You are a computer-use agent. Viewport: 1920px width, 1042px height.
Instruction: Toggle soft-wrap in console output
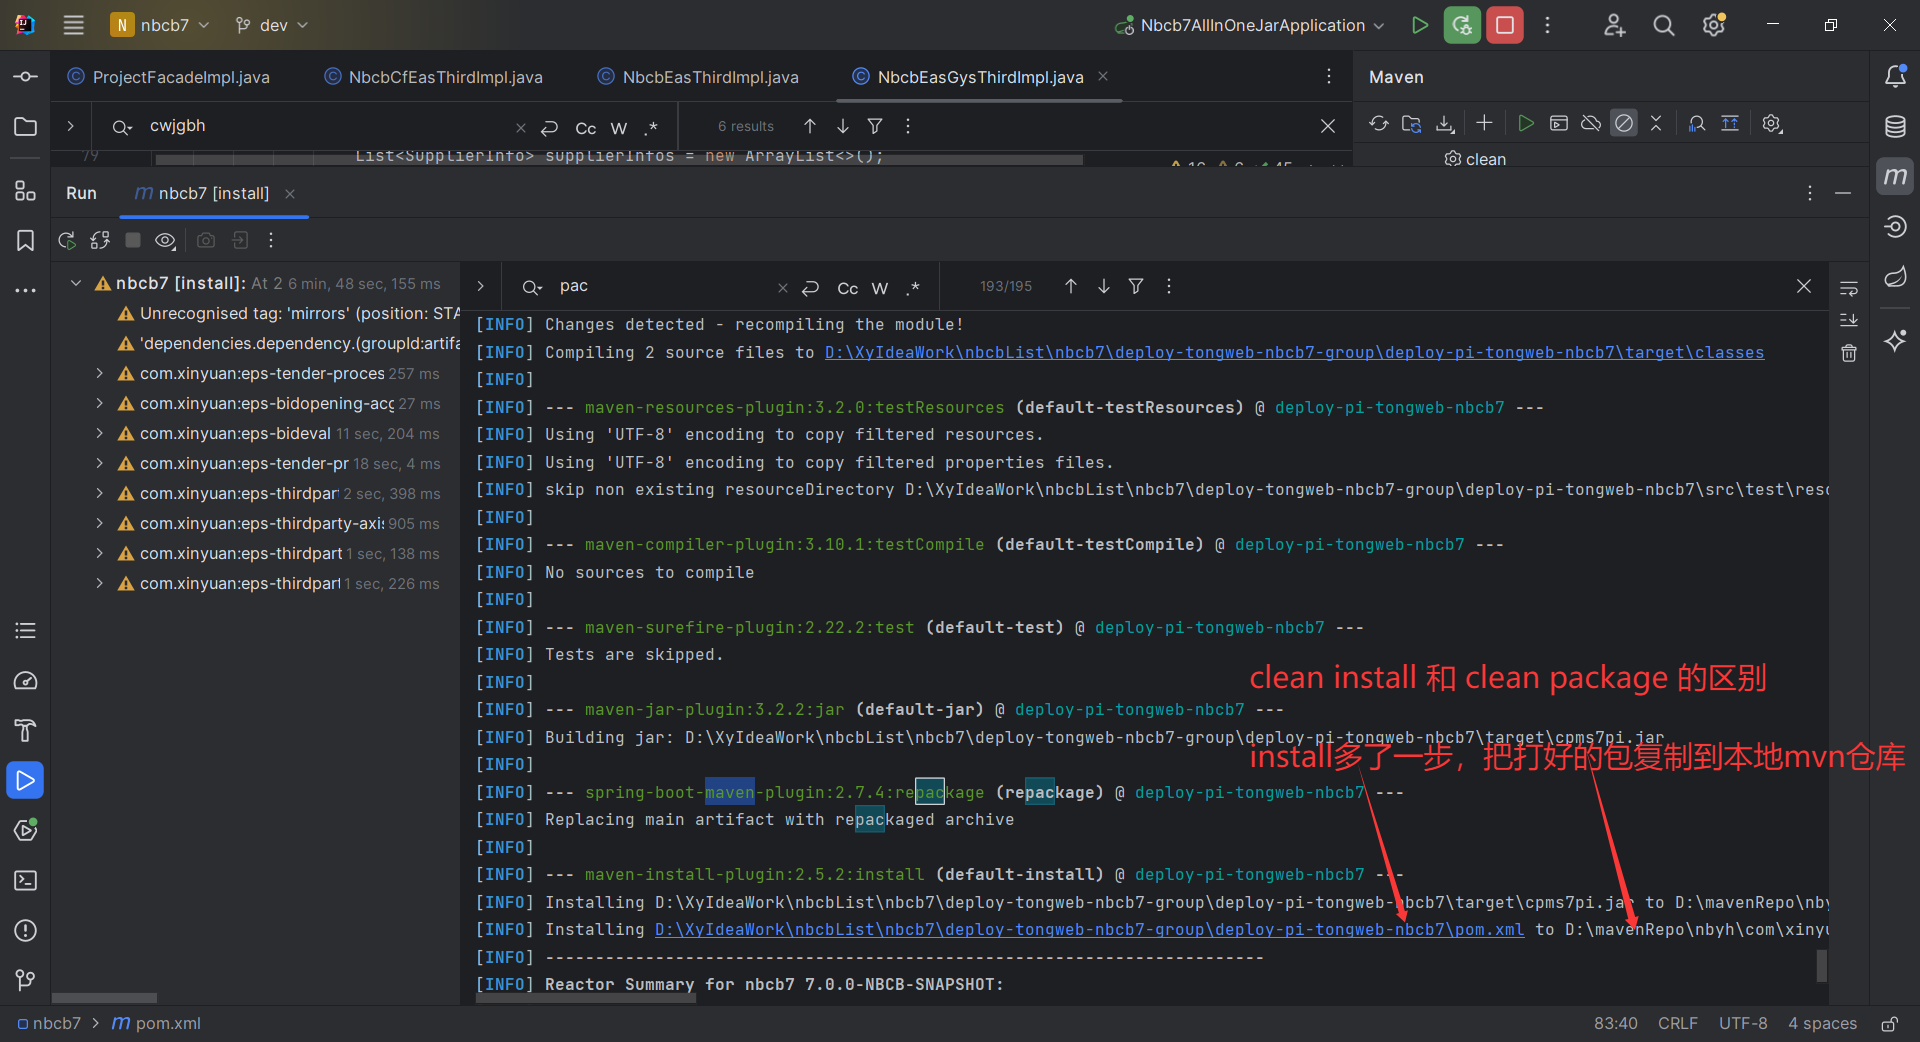(1849, 288)
